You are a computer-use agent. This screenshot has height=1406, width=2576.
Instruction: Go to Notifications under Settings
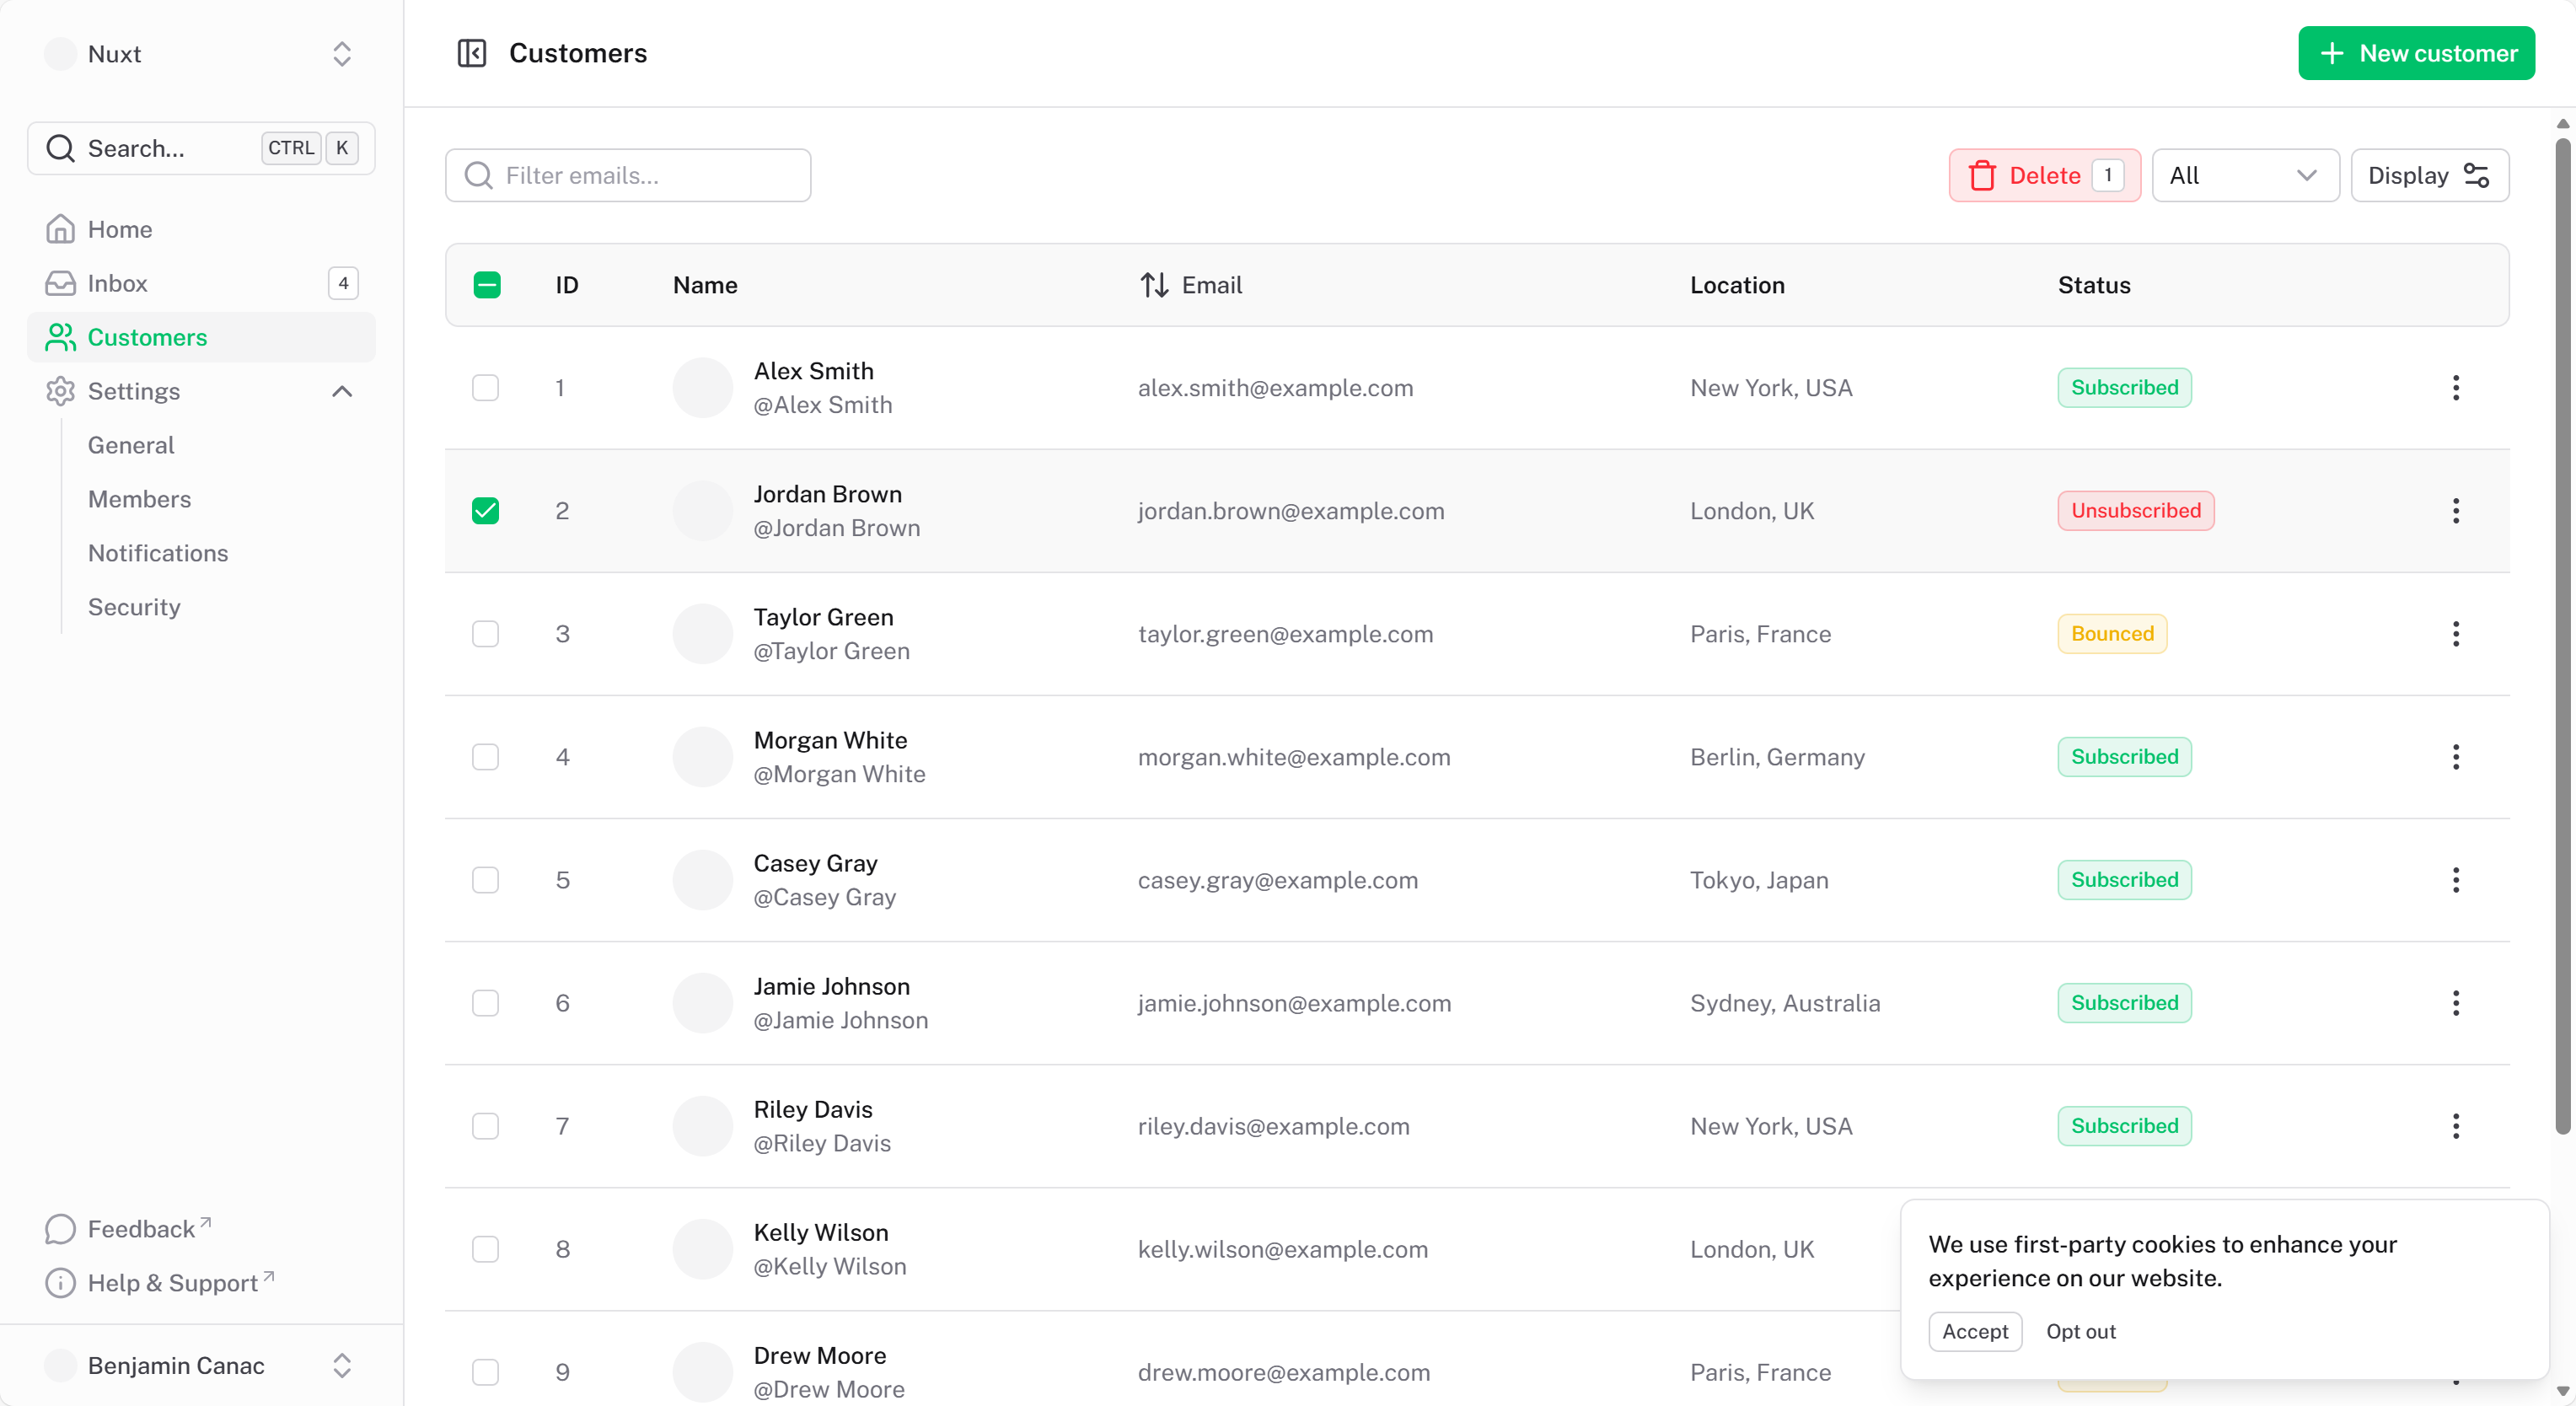click(x=158, y=552)
